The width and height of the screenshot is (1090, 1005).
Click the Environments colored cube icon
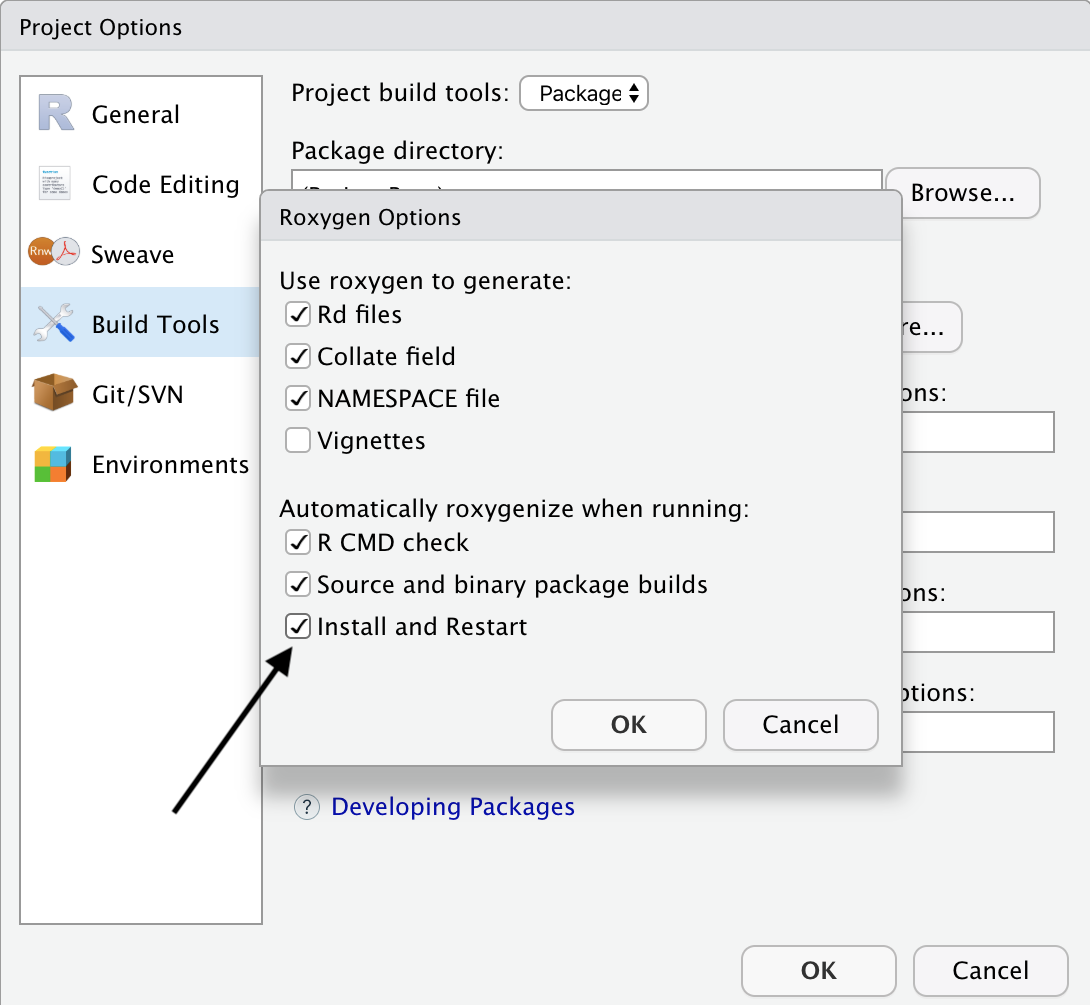tap(54, 464)
